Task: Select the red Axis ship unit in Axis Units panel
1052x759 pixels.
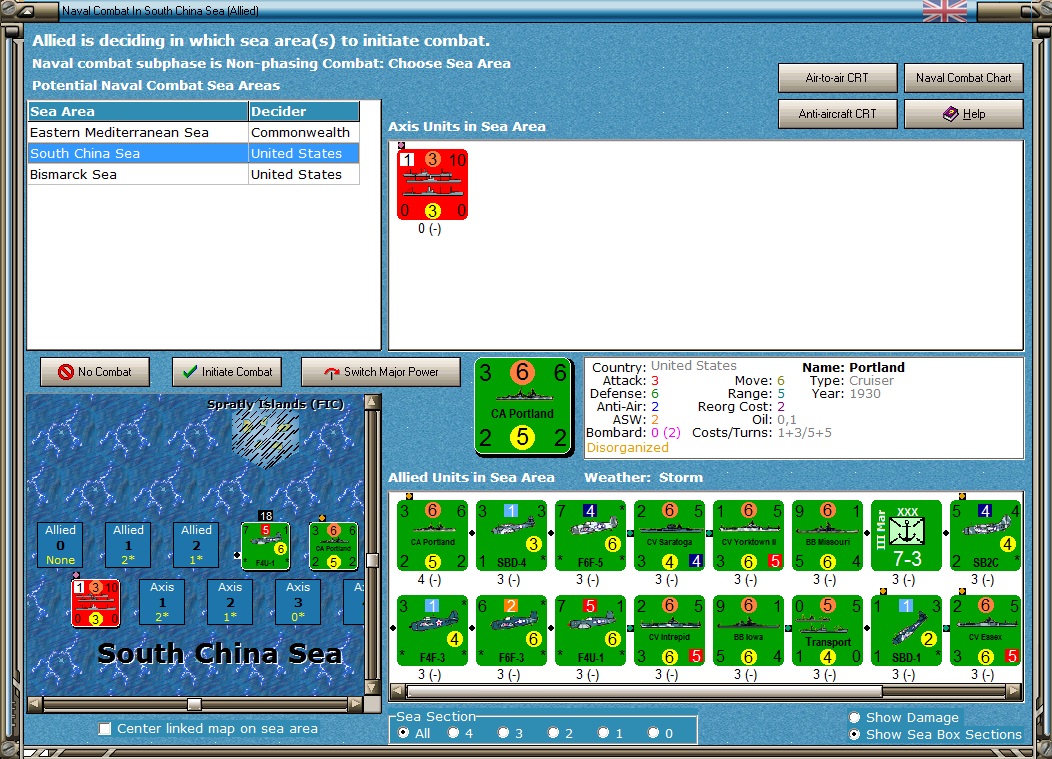Action: click(432, 185)
